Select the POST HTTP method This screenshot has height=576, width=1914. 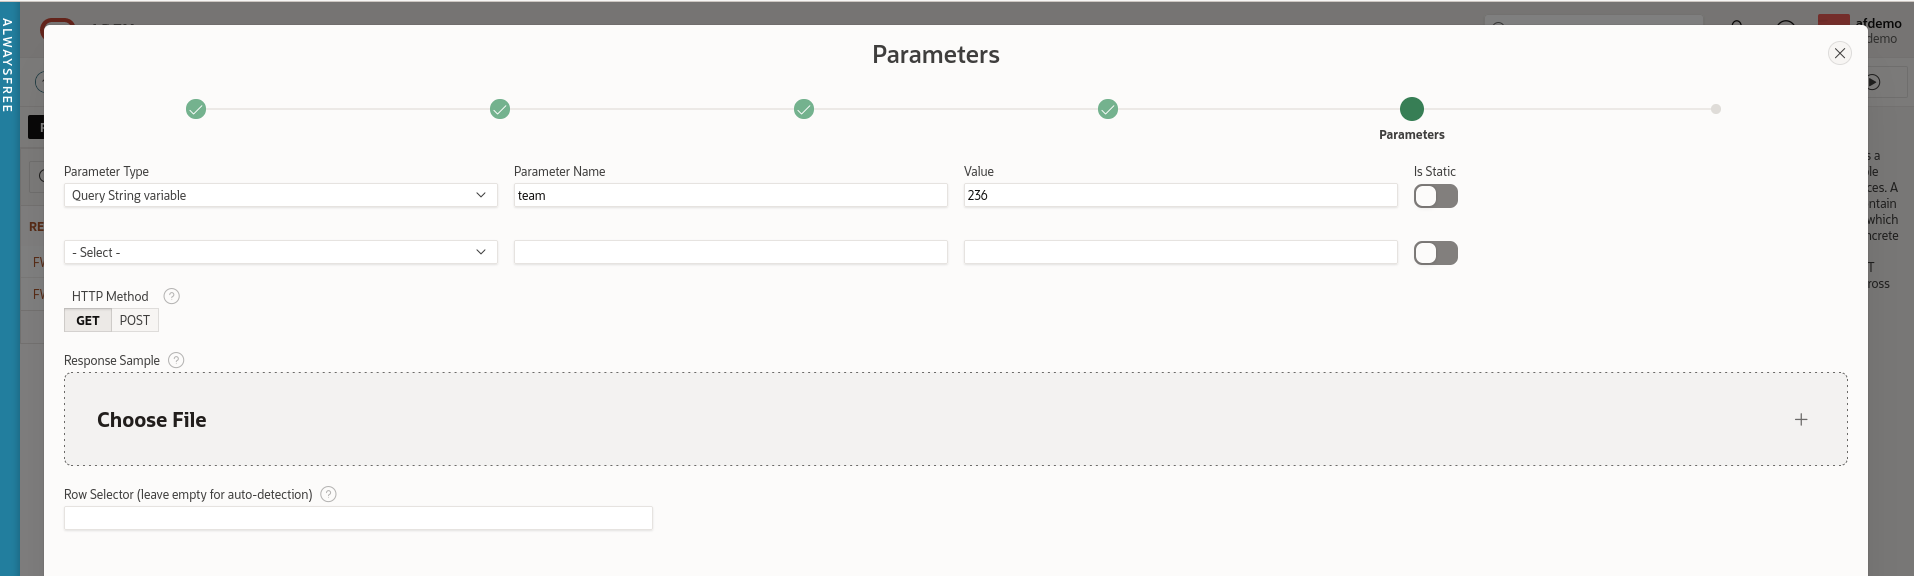click(x=133, y=320)
